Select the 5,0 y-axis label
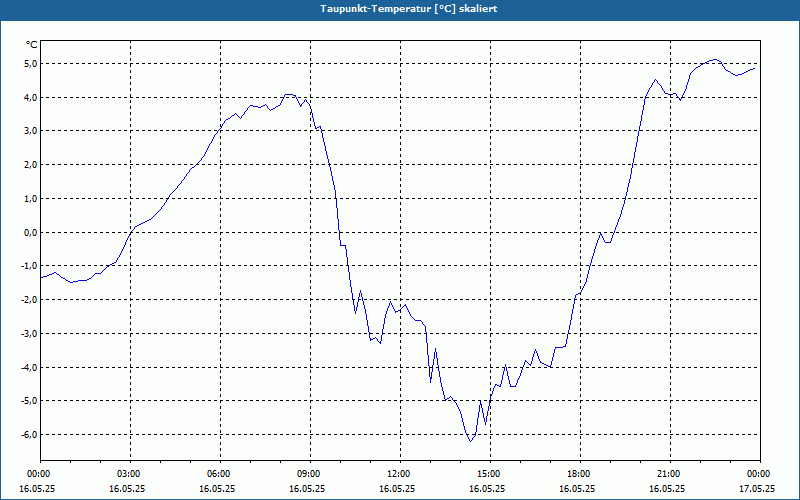The image size is (800, 500). (x=30, y=64)
